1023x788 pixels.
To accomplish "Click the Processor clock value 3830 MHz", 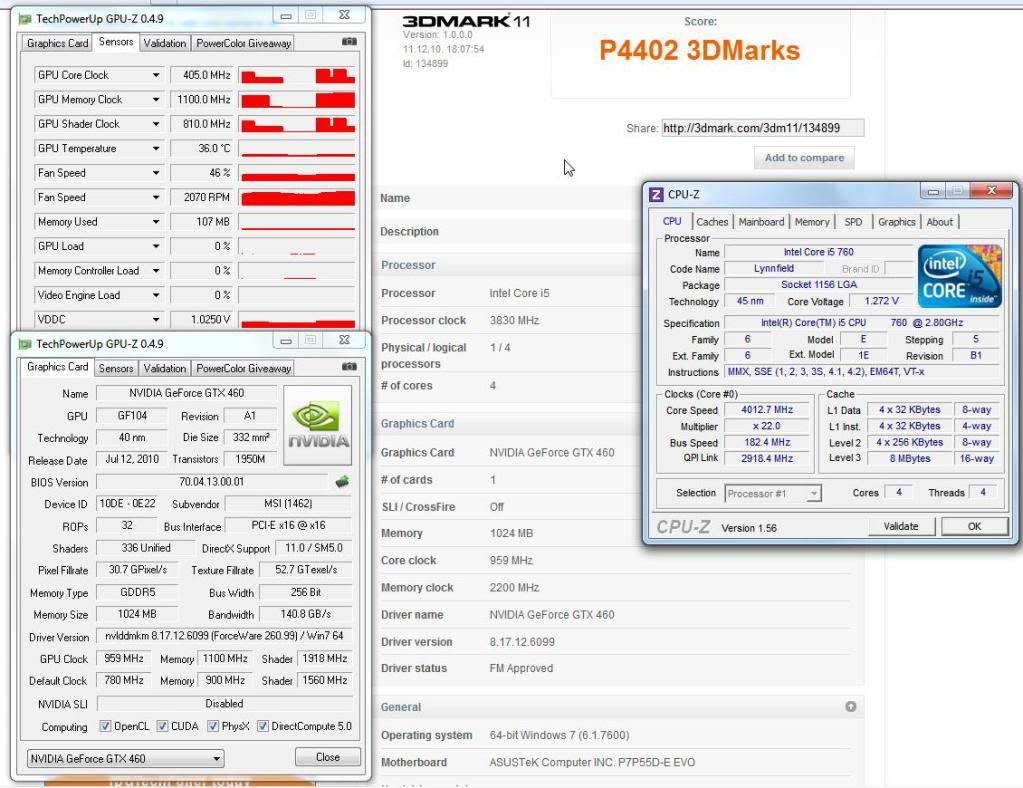I will [514, 320].
